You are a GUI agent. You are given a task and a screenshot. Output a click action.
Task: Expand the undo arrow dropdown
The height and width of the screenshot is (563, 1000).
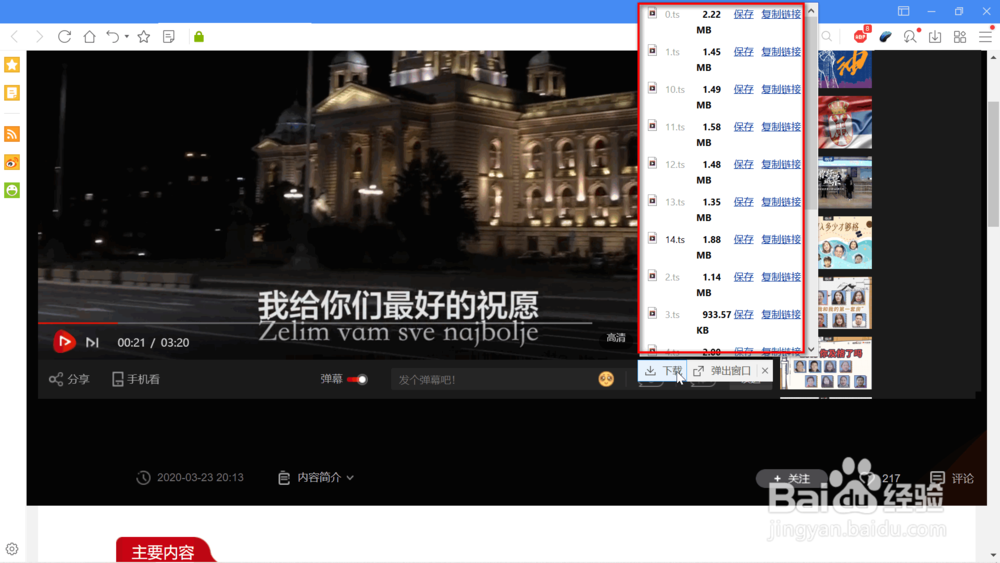126,37
